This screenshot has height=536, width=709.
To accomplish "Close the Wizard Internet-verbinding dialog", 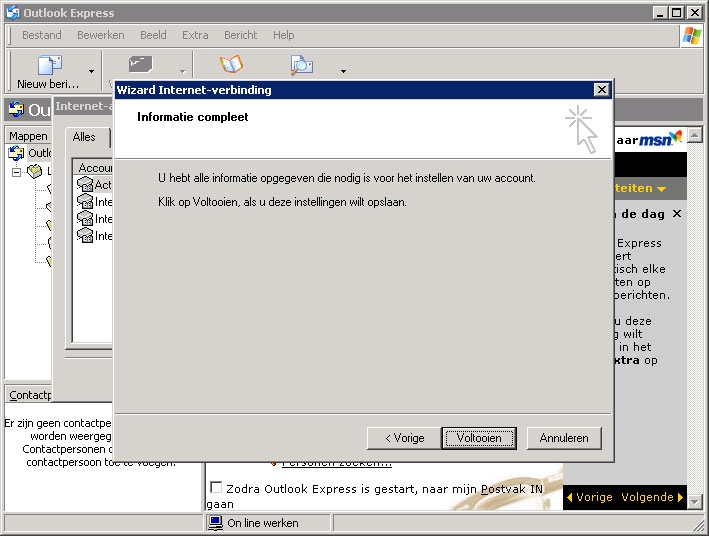I will pyautogui.click(x=601, y=90).
